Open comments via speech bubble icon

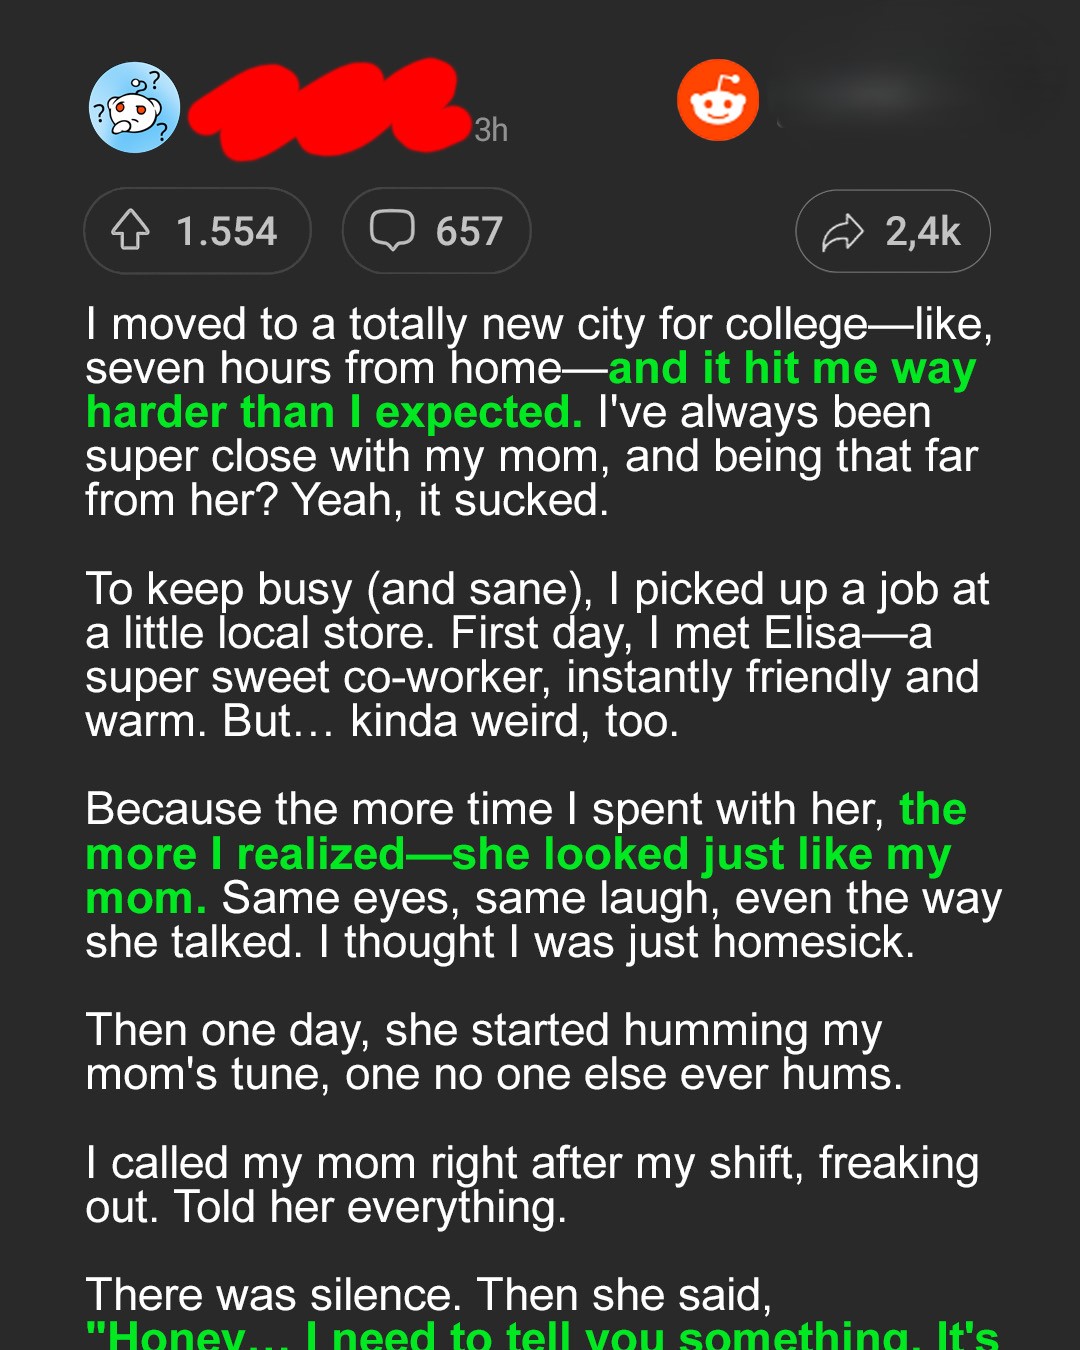392,231
